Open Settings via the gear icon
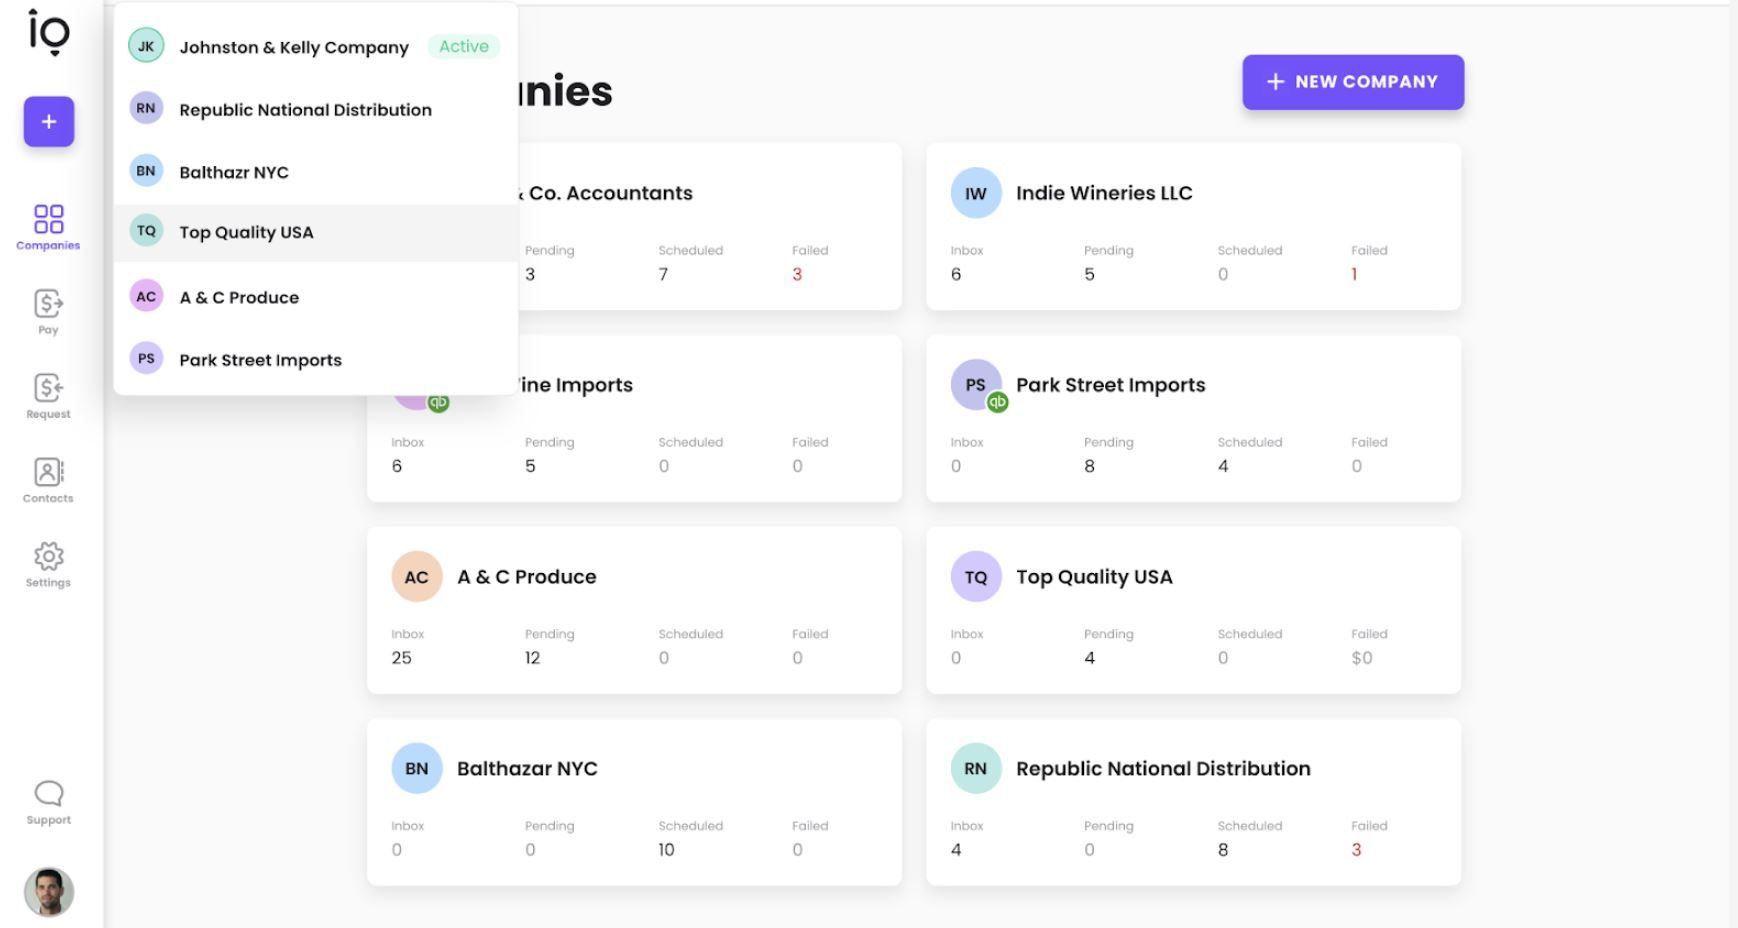Viewport: 1738px width, 928px height. pyautogui.click(x=47, y=563)
